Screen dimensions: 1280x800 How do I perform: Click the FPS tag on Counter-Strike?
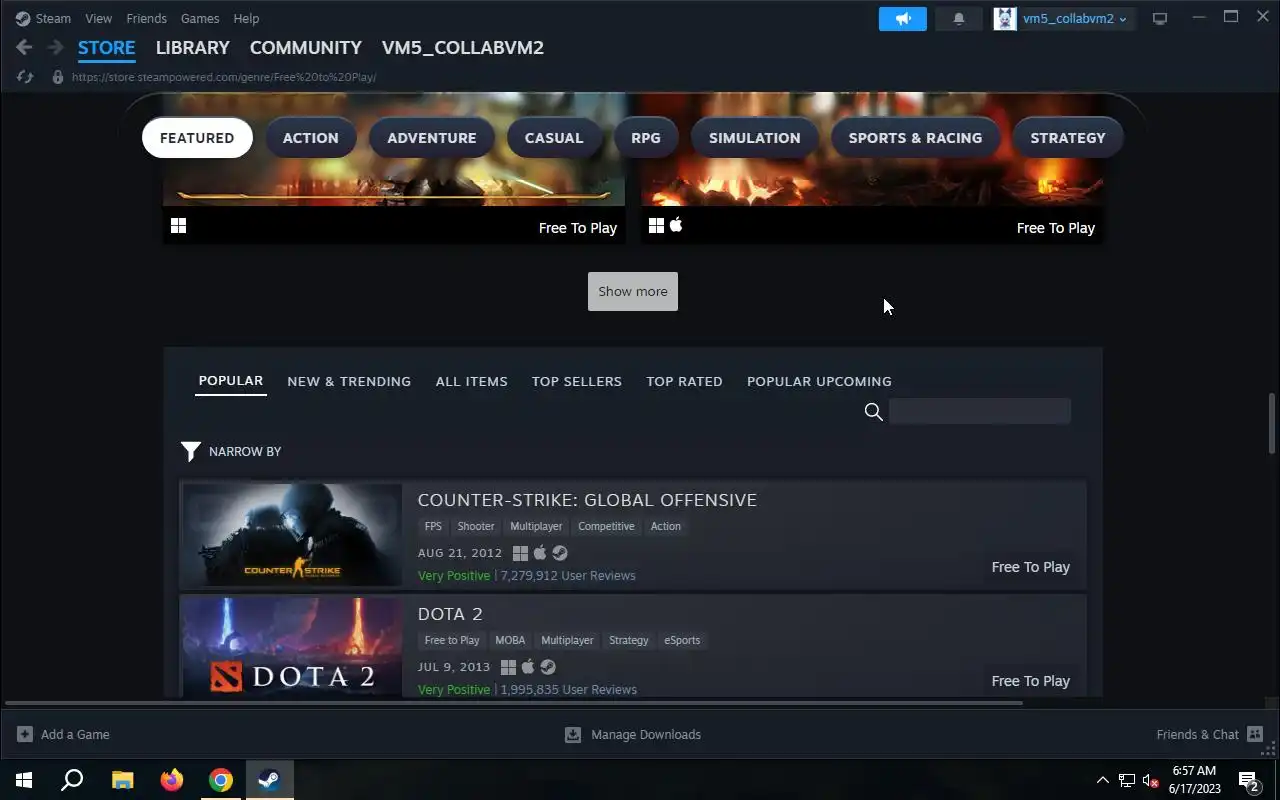[433, 526]
